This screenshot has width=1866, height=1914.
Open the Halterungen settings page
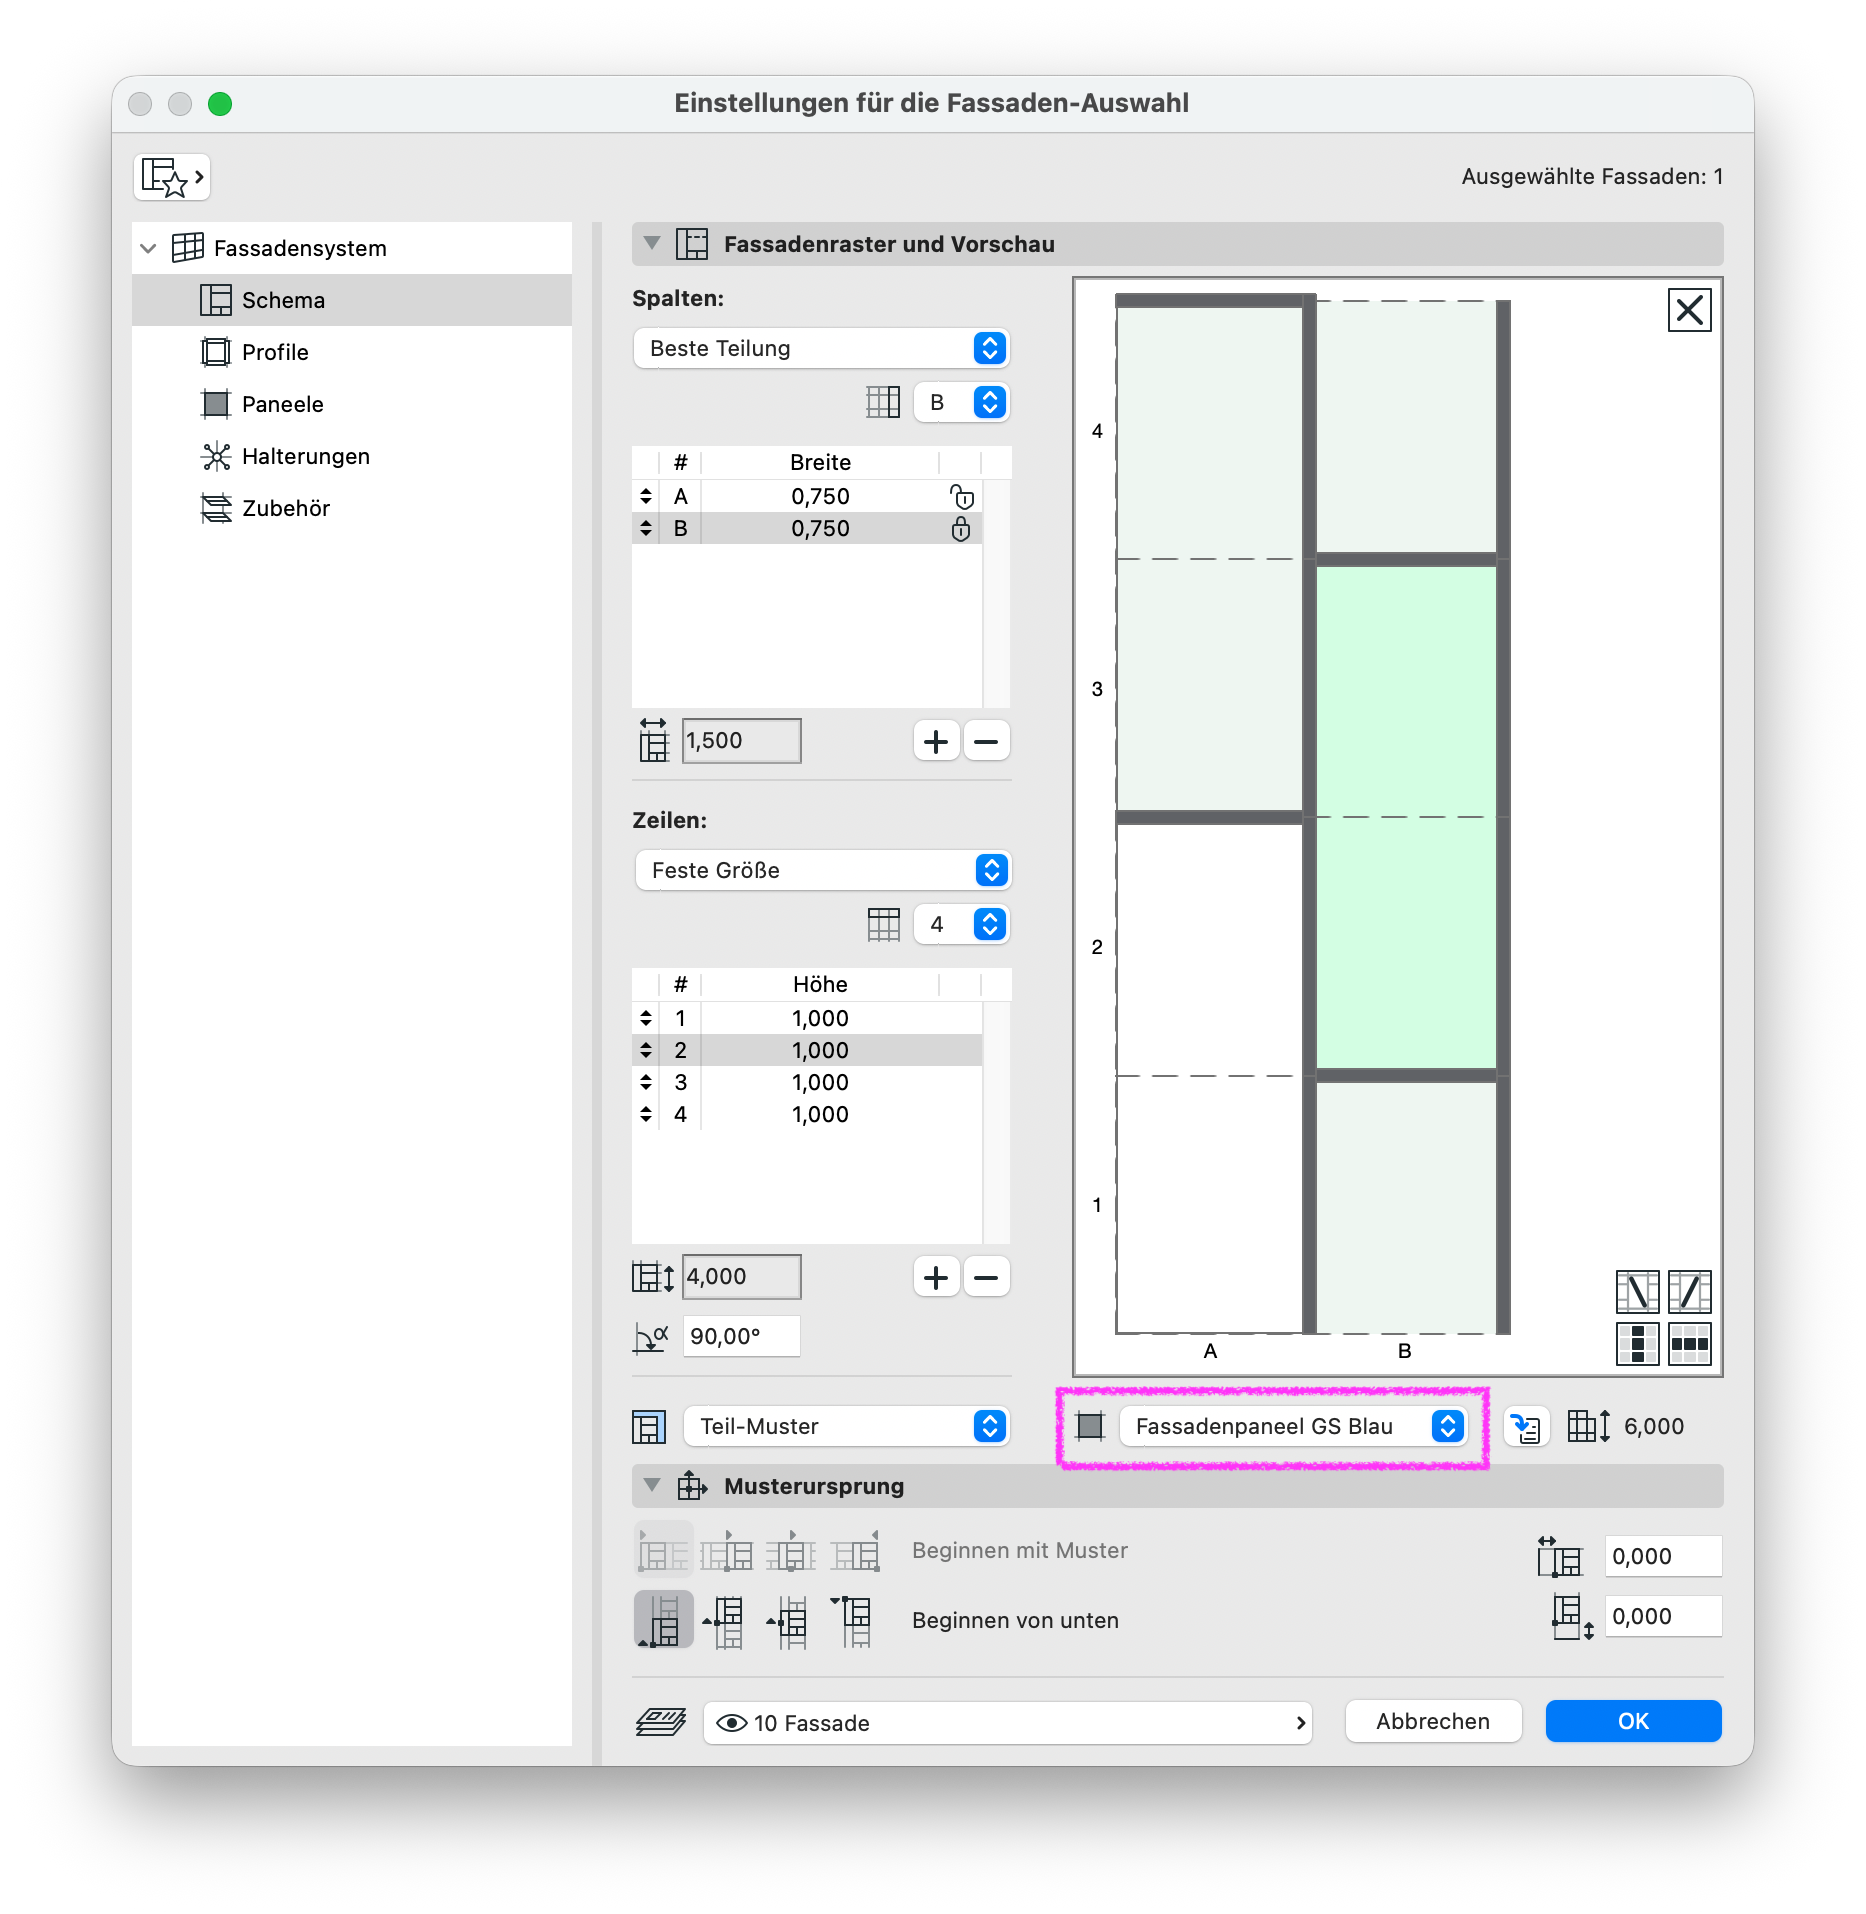[352, 456]
